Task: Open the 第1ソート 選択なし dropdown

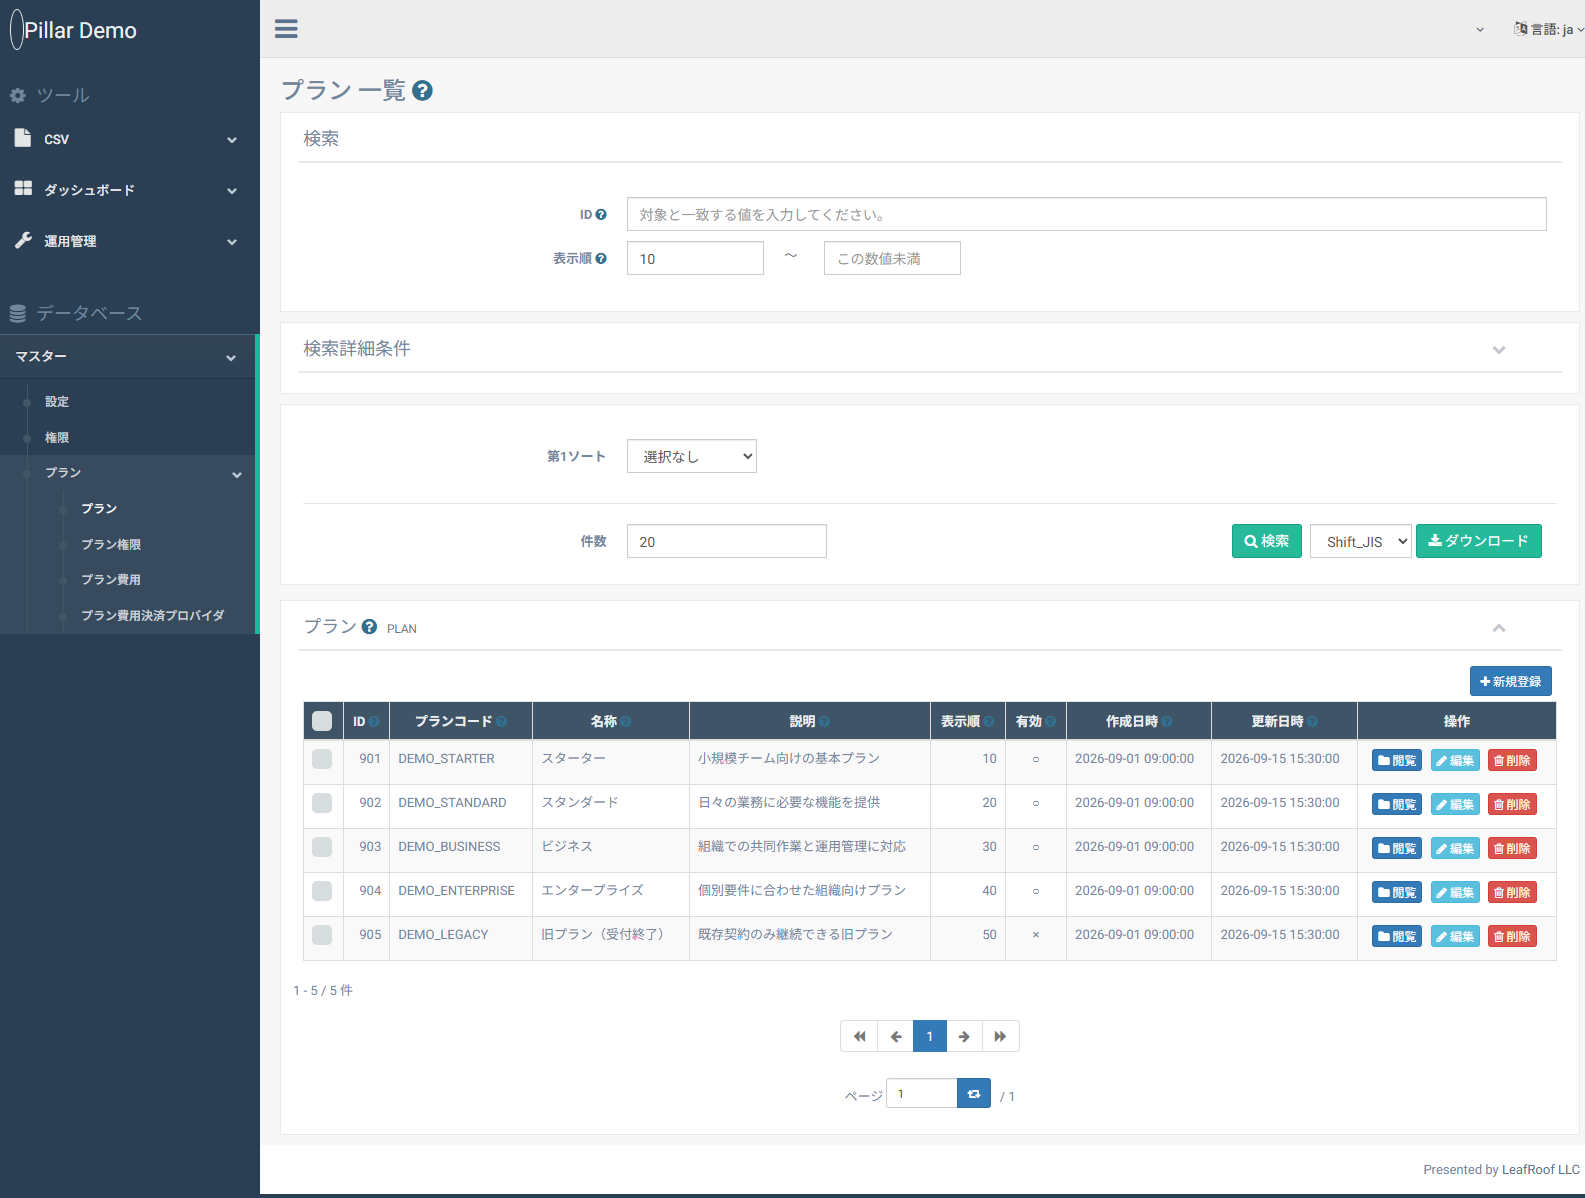Action: pyautogui.click(x=692, y=456)
